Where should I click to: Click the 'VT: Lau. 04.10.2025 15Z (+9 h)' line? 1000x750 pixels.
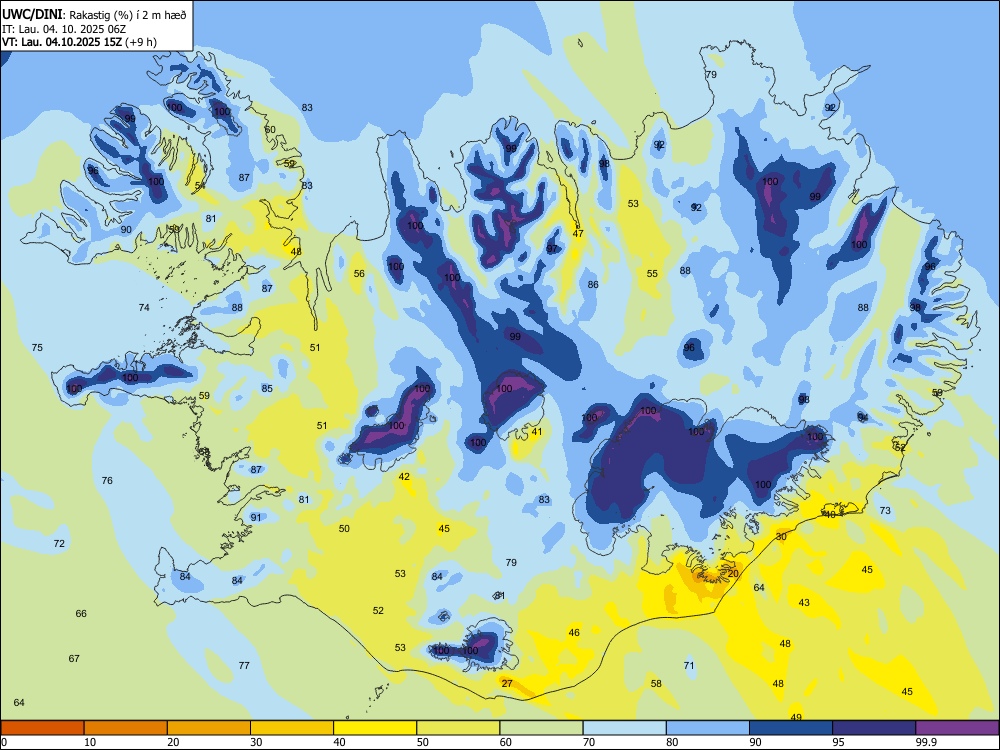point(79,42)
